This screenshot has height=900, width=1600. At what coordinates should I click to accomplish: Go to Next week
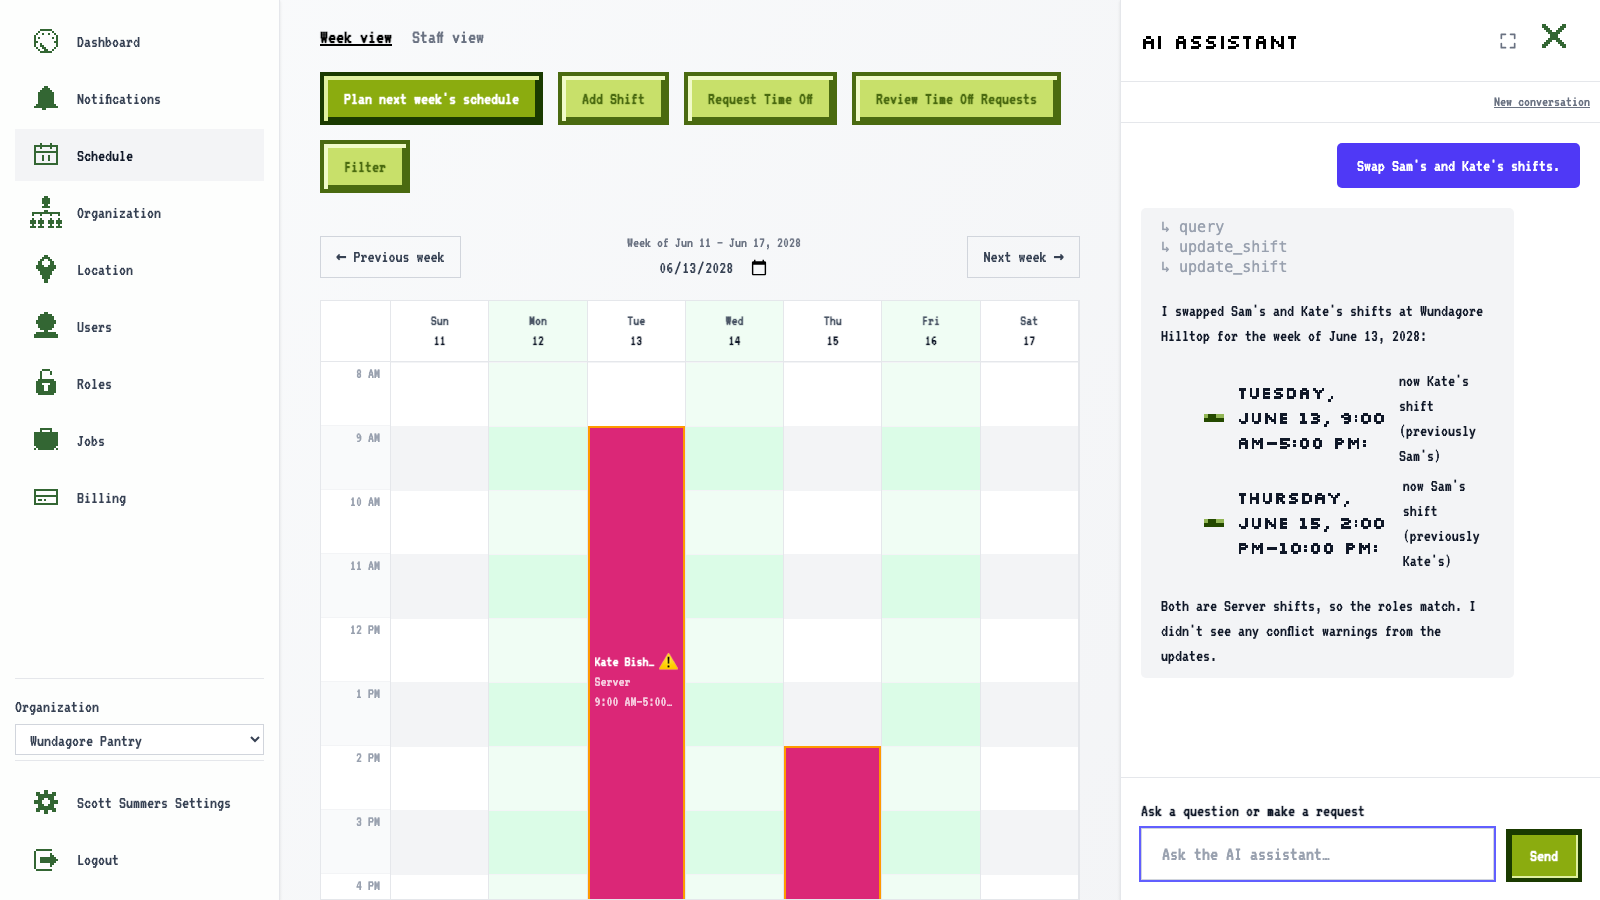click(x=1023, y=257)
